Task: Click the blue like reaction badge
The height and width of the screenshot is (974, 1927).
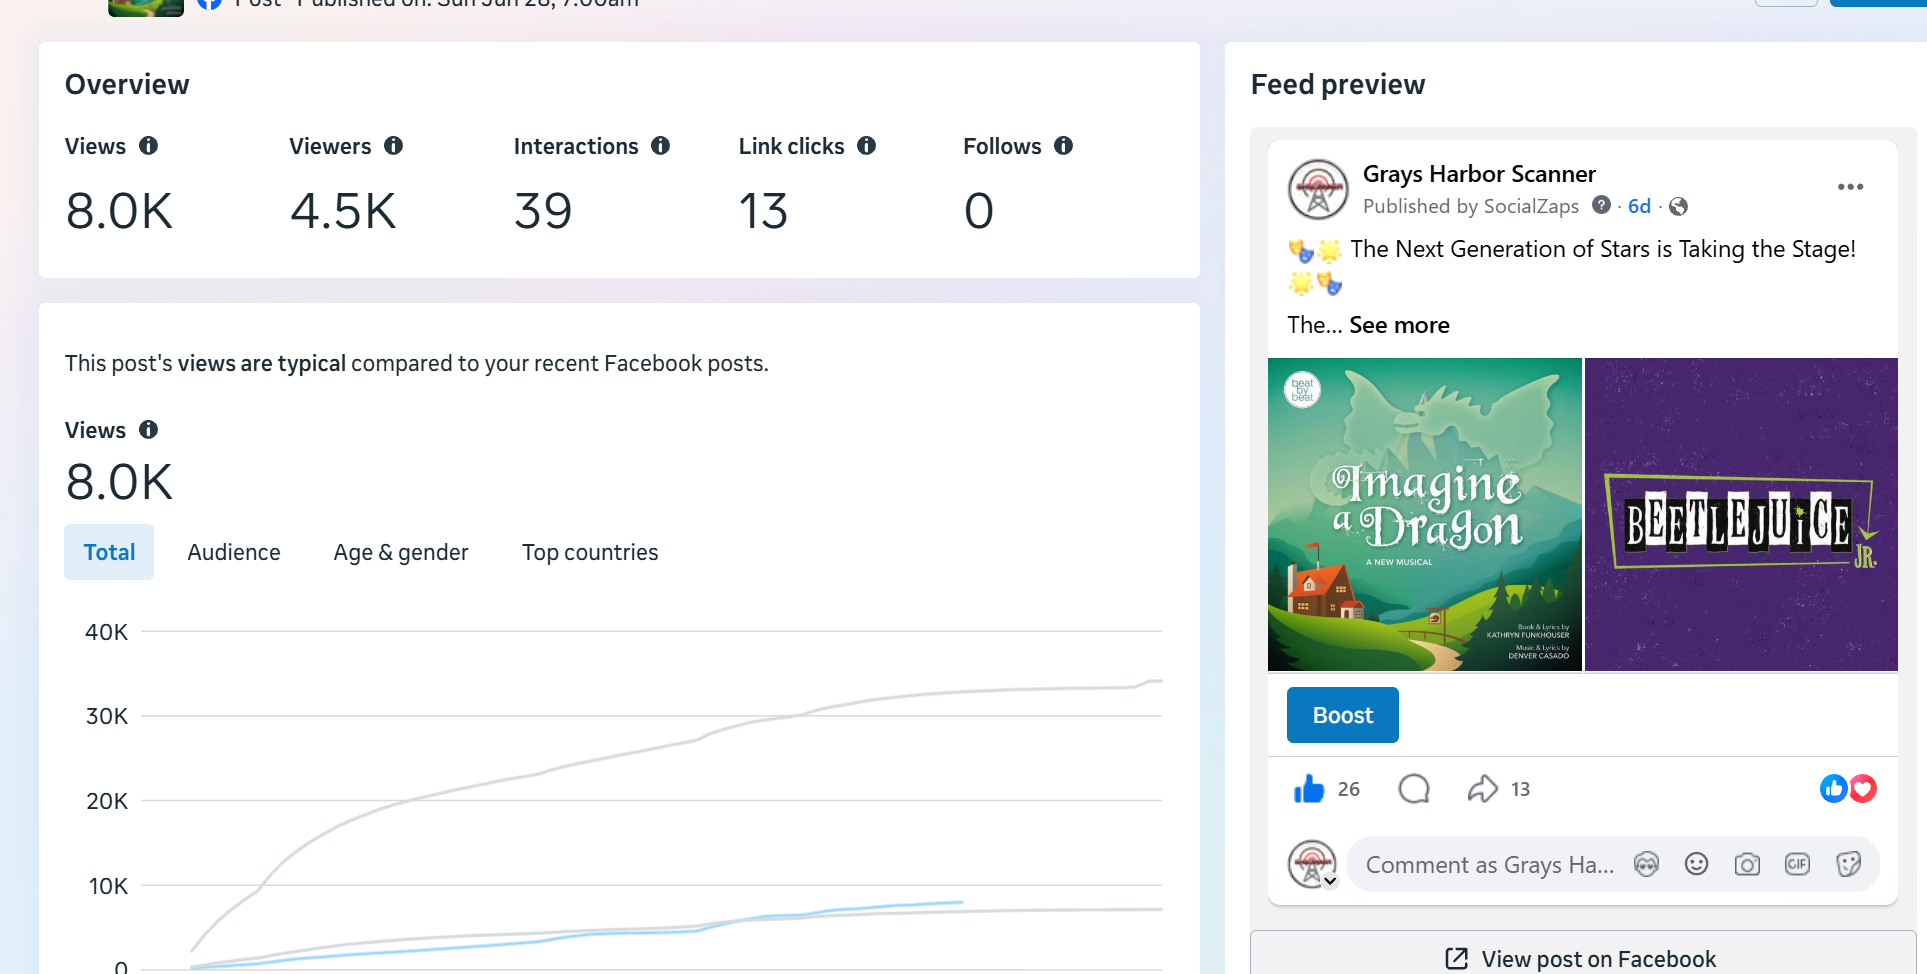Action: 1834,789
